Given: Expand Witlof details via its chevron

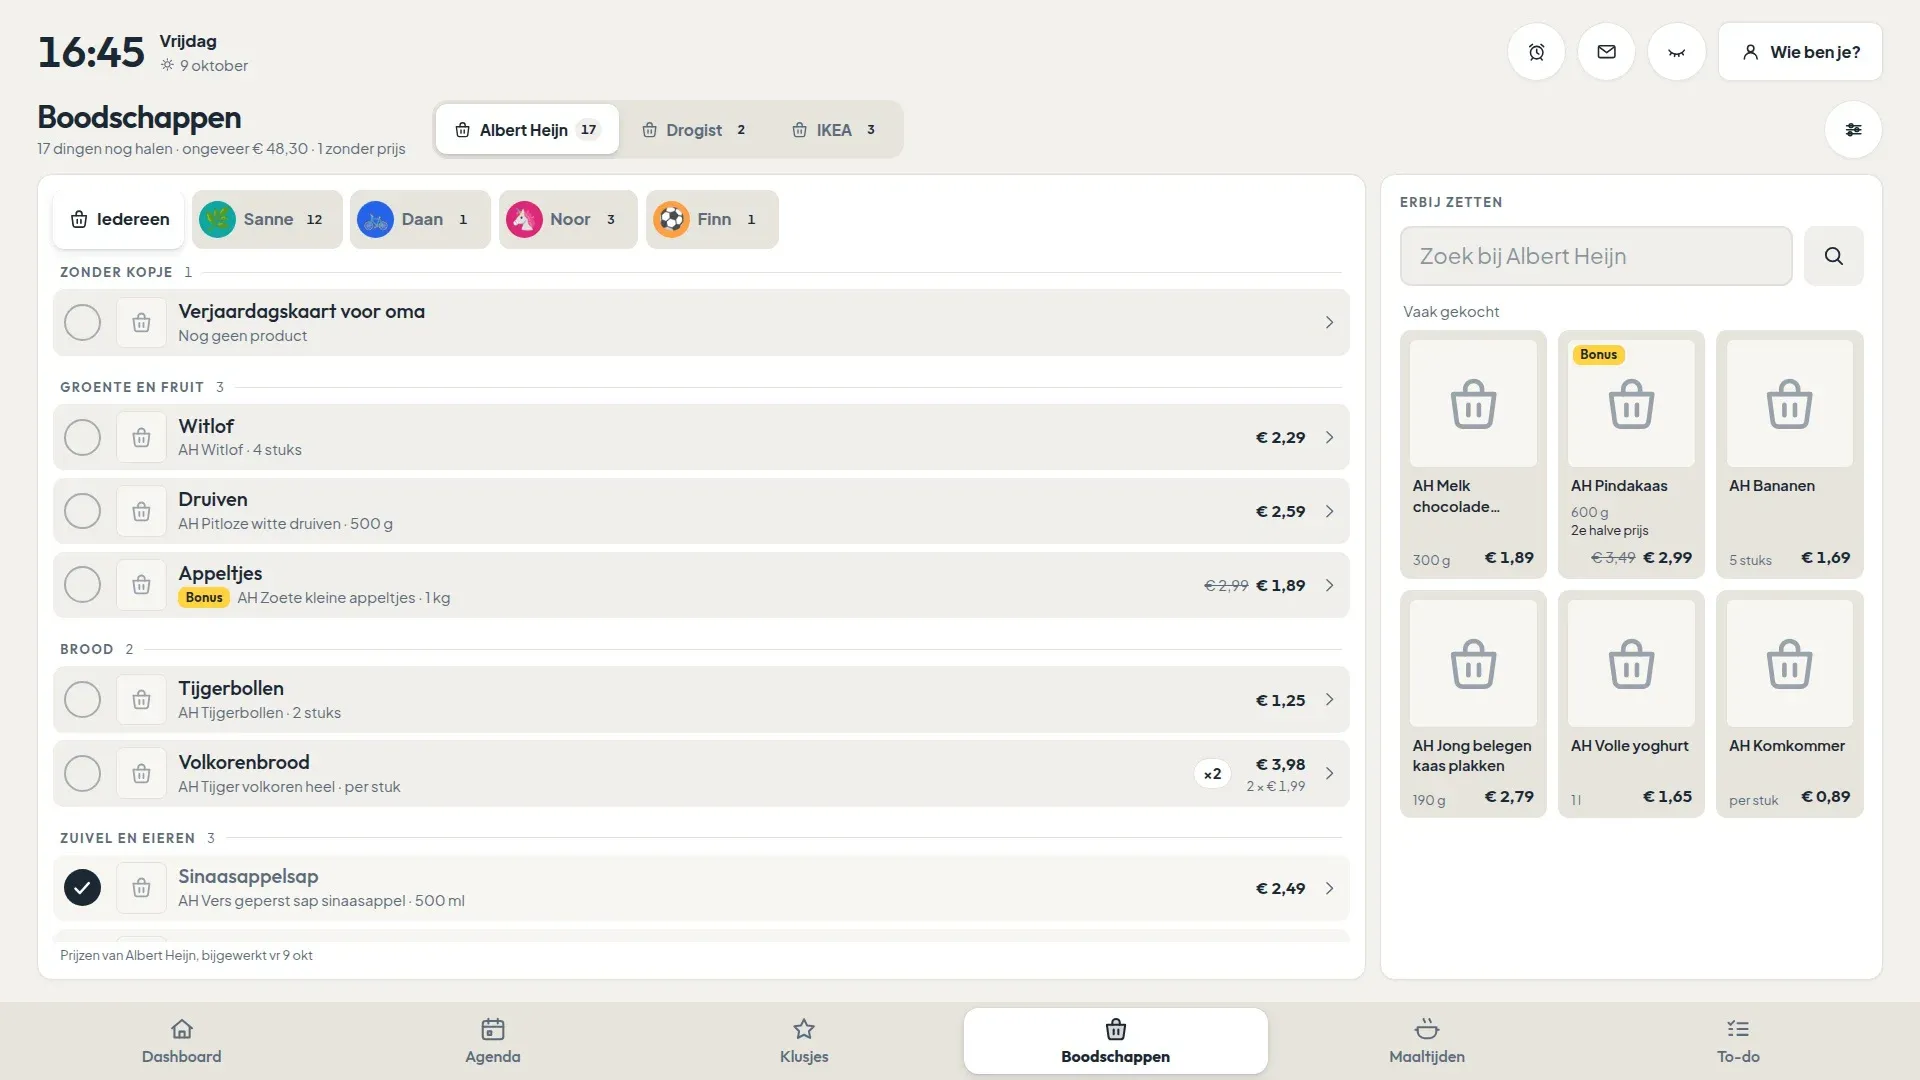Looking at the screenshot, I should [x=1329, y=438].
